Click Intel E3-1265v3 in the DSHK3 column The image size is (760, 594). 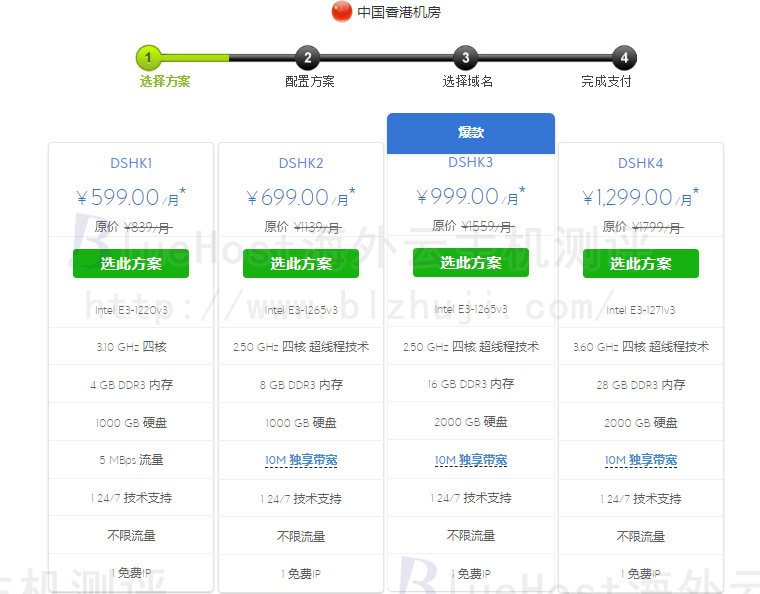pos(471,309)
